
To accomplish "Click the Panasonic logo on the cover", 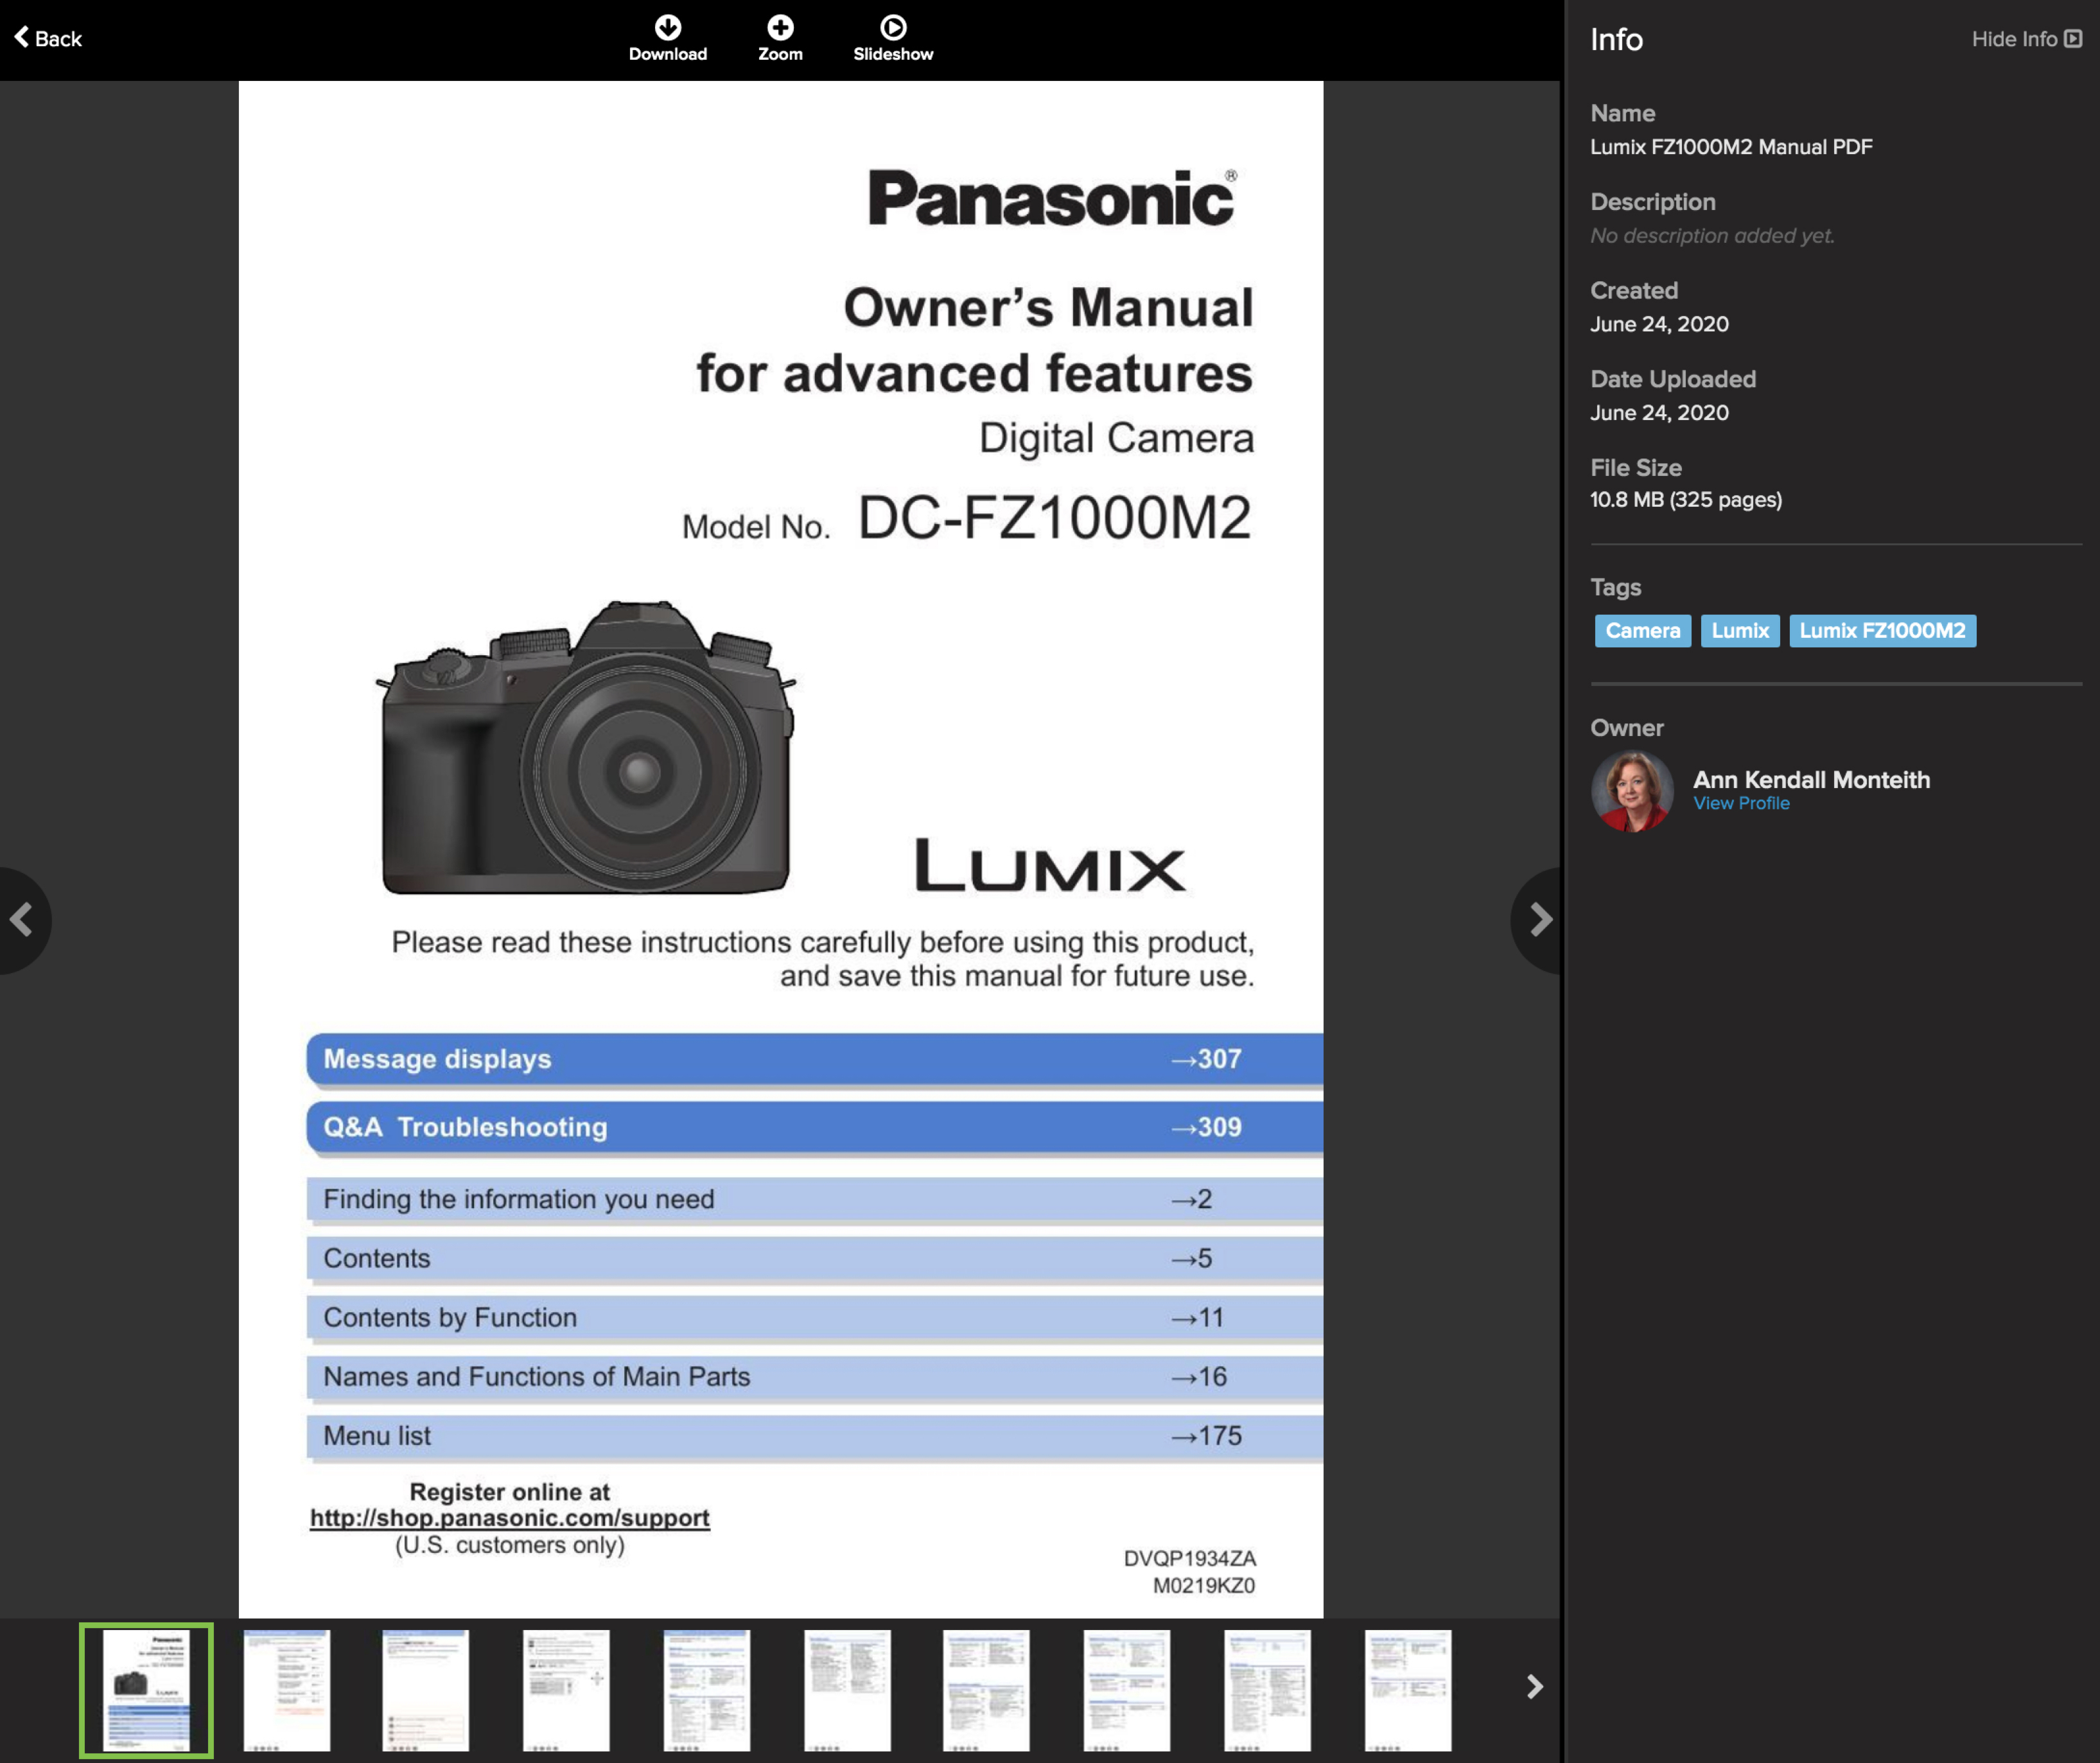I will click(x=1052, y=197).
